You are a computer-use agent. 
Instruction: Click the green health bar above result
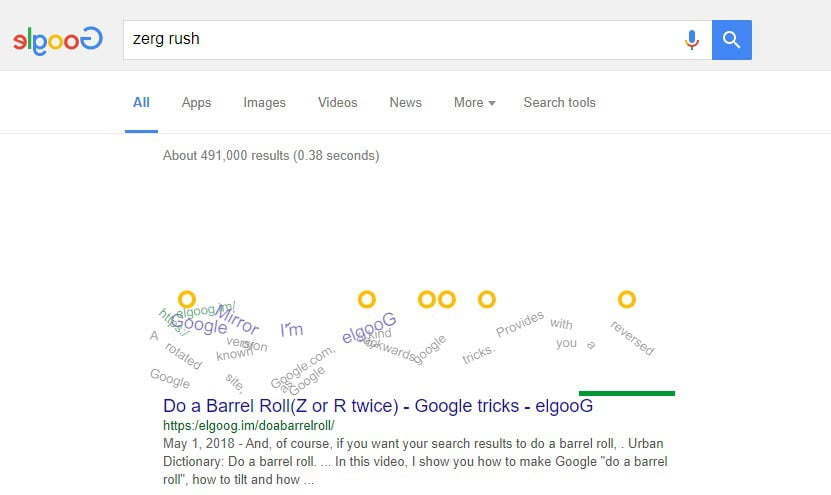627,393
